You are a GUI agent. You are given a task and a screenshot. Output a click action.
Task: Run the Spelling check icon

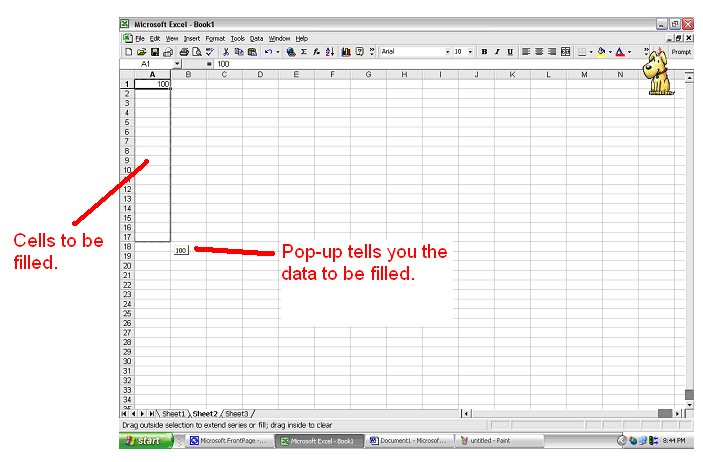pyautogui.click(x=209, y=52)
